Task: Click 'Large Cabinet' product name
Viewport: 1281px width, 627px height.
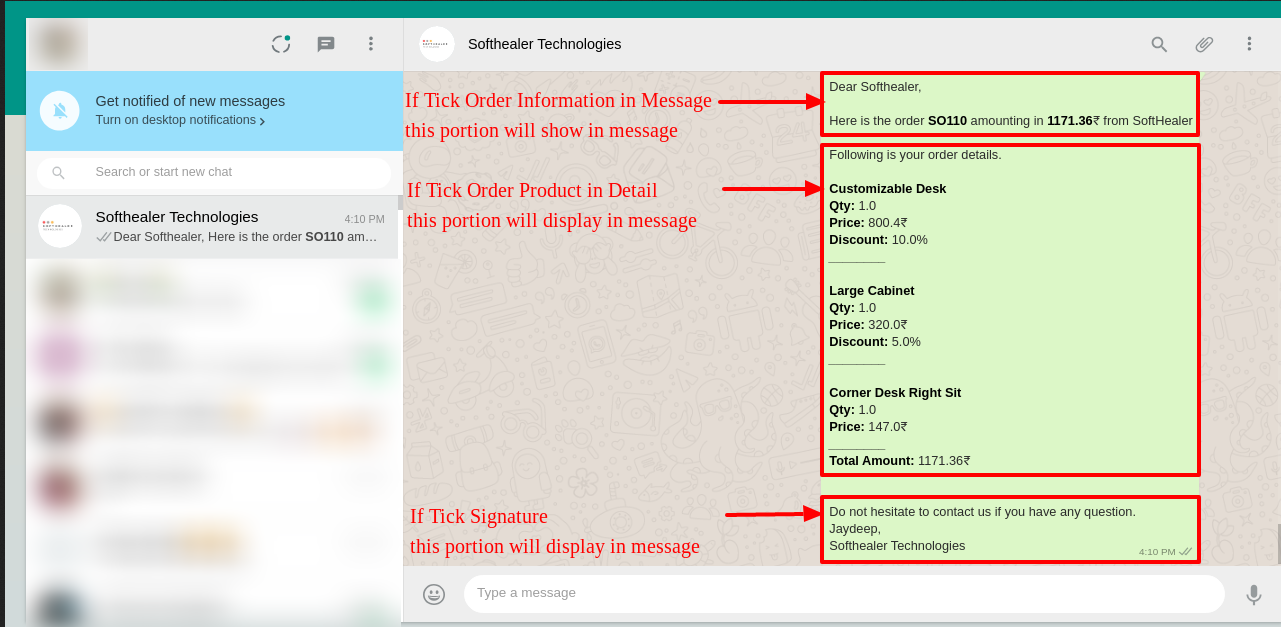Action: [x=871, y=291]
